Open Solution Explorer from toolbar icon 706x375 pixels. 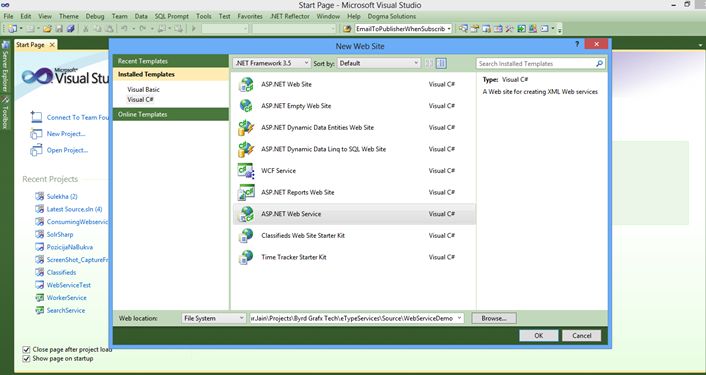pos(463,29)
